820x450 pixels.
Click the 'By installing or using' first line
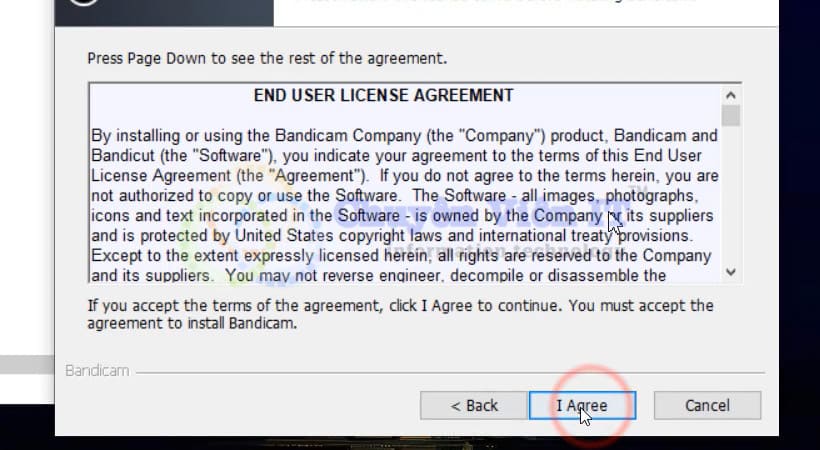pos(404,136)
